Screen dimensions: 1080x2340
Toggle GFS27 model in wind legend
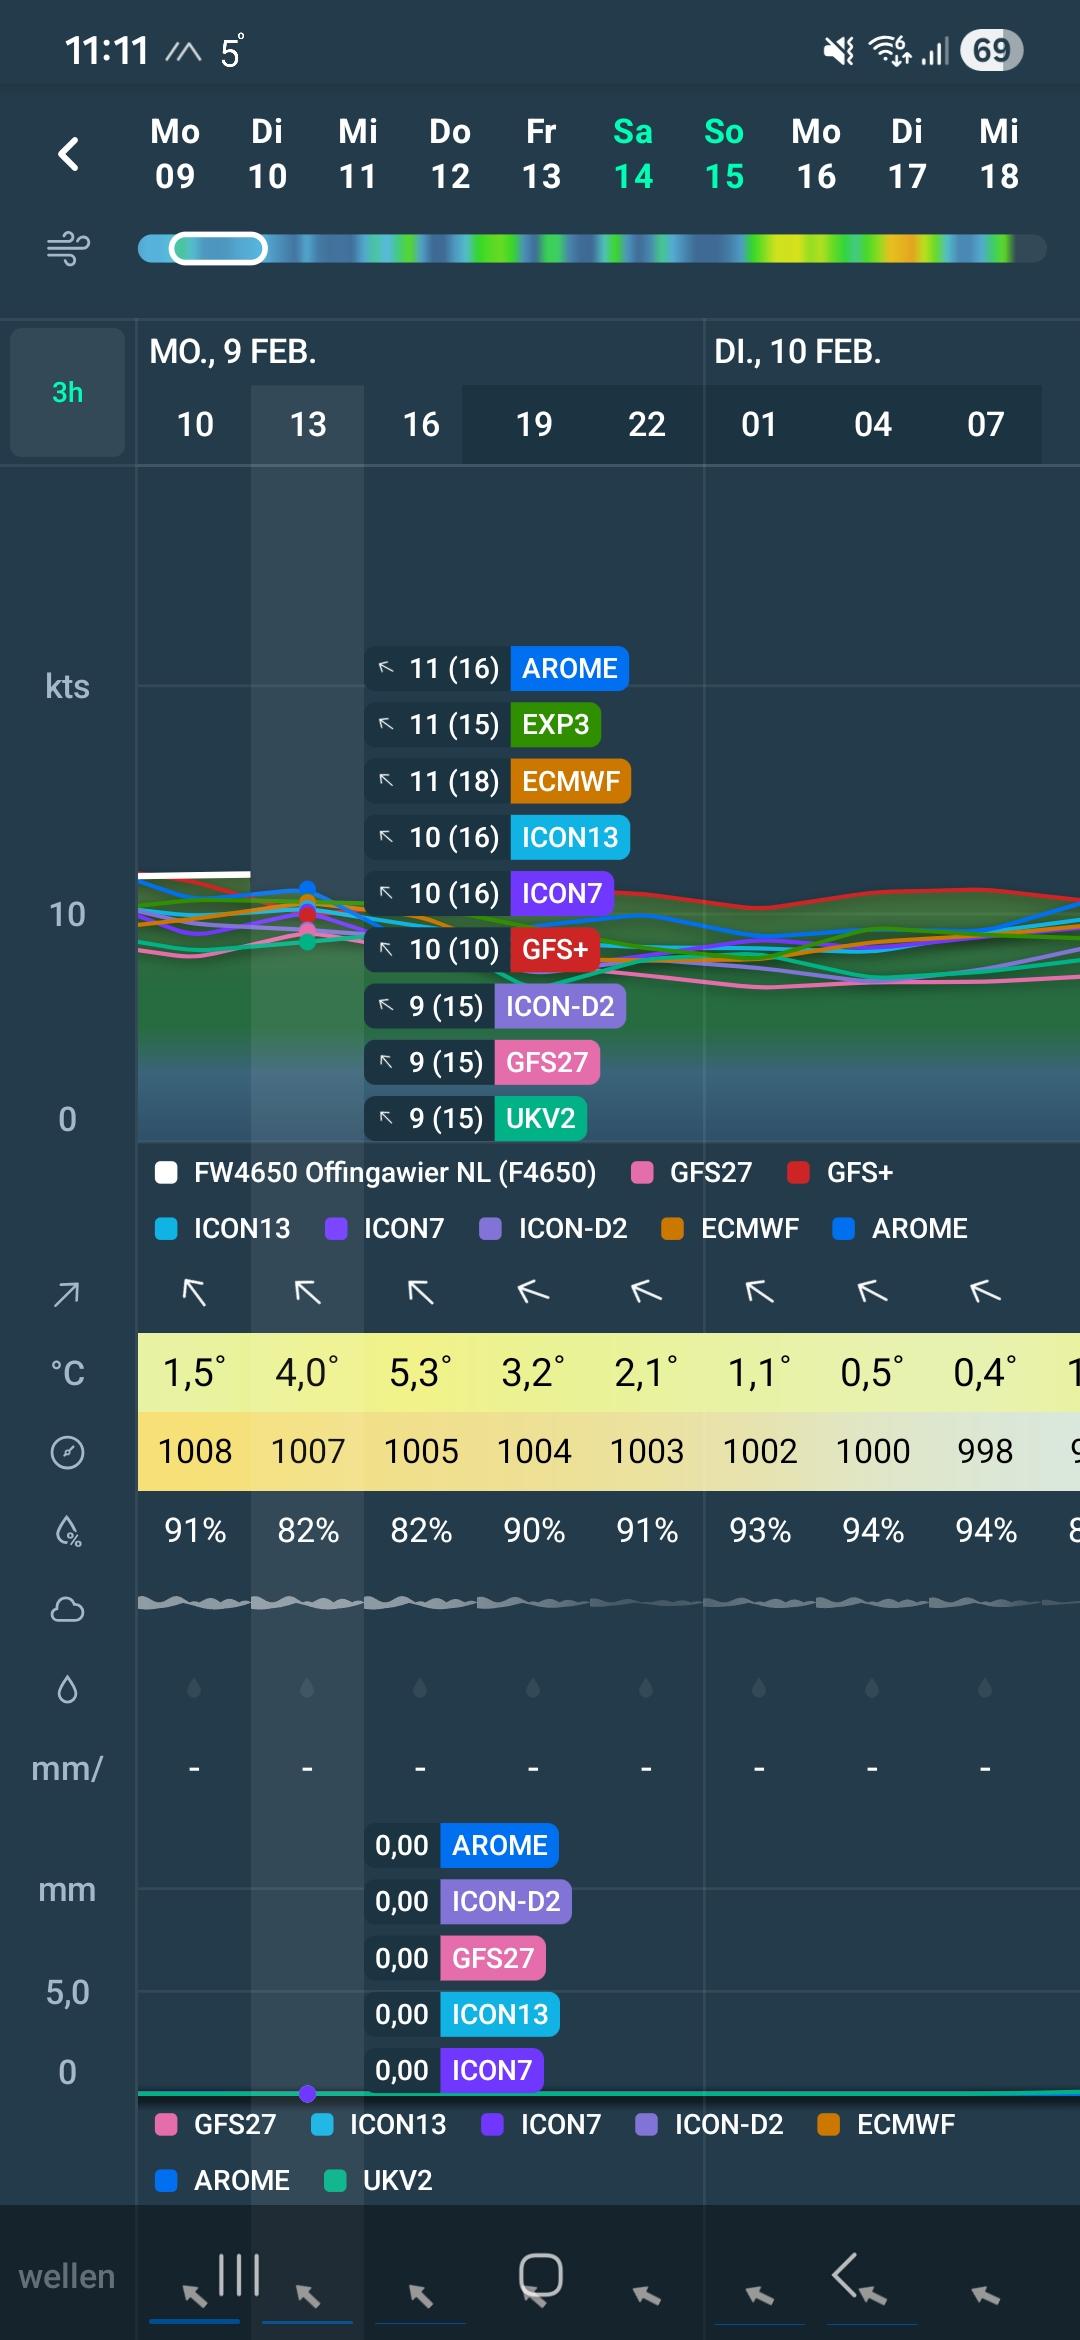tap(693, 1173)
